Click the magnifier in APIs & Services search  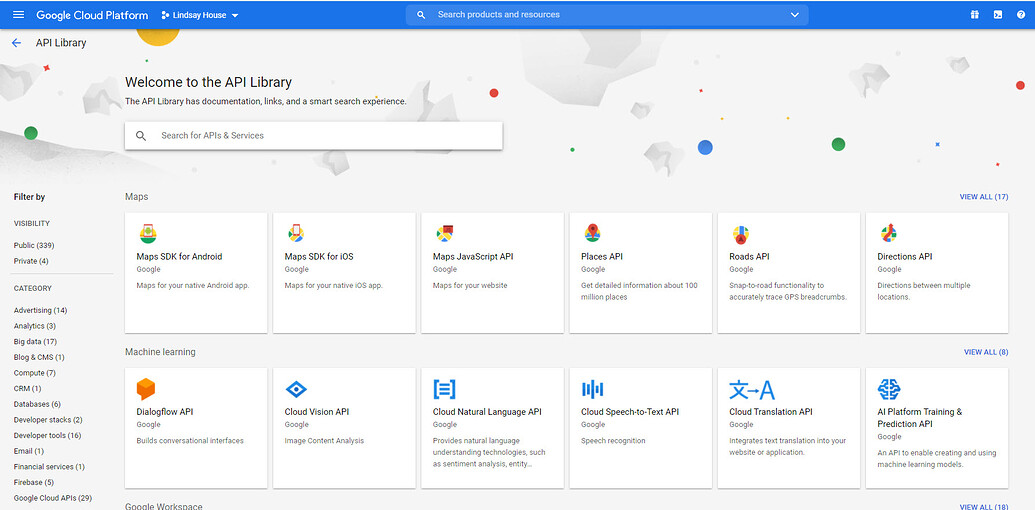(x=141, y=135)
